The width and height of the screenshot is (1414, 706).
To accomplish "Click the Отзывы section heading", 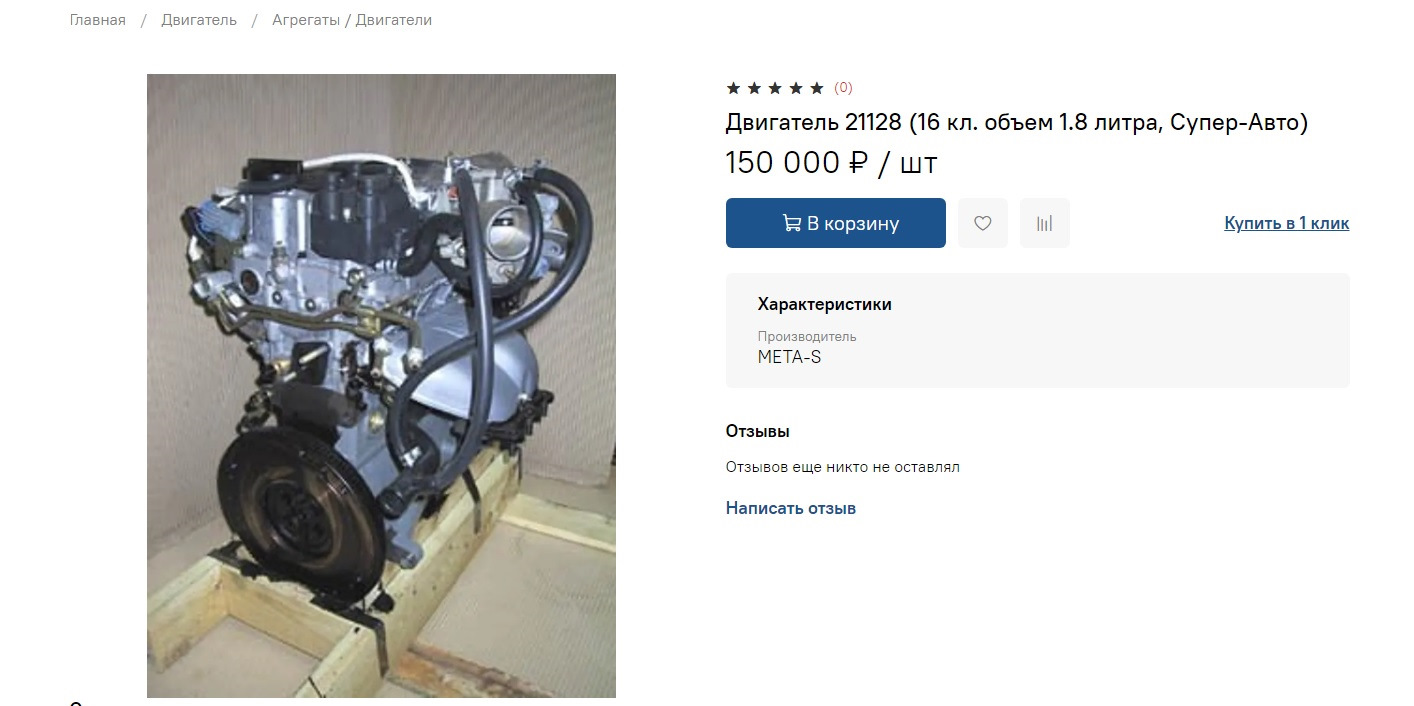I will pos(758,432).
